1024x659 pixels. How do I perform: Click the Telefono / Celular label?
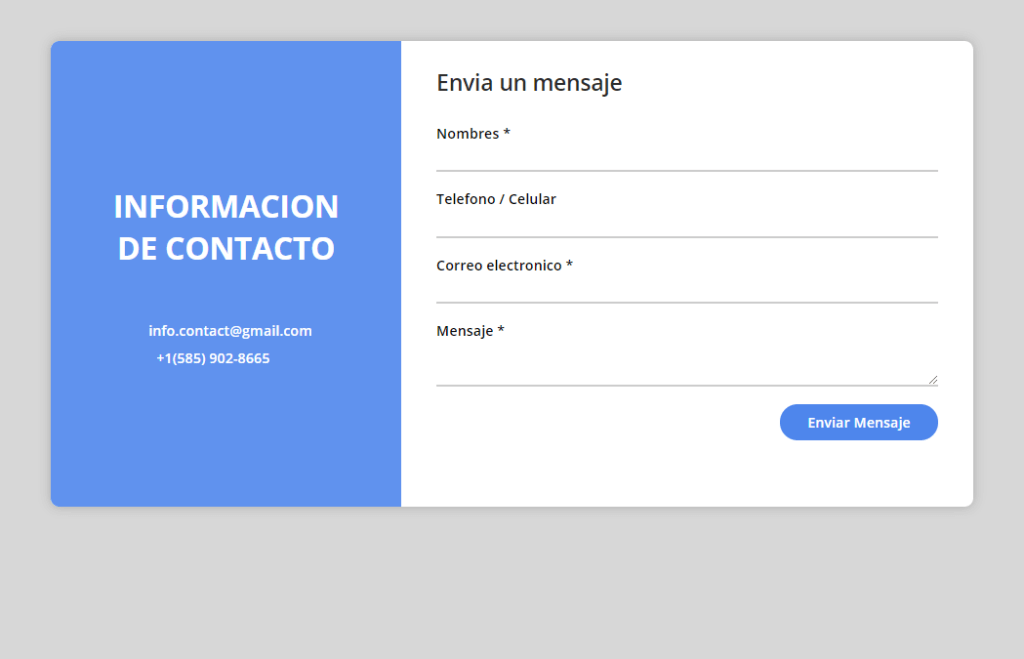[496, 199]
